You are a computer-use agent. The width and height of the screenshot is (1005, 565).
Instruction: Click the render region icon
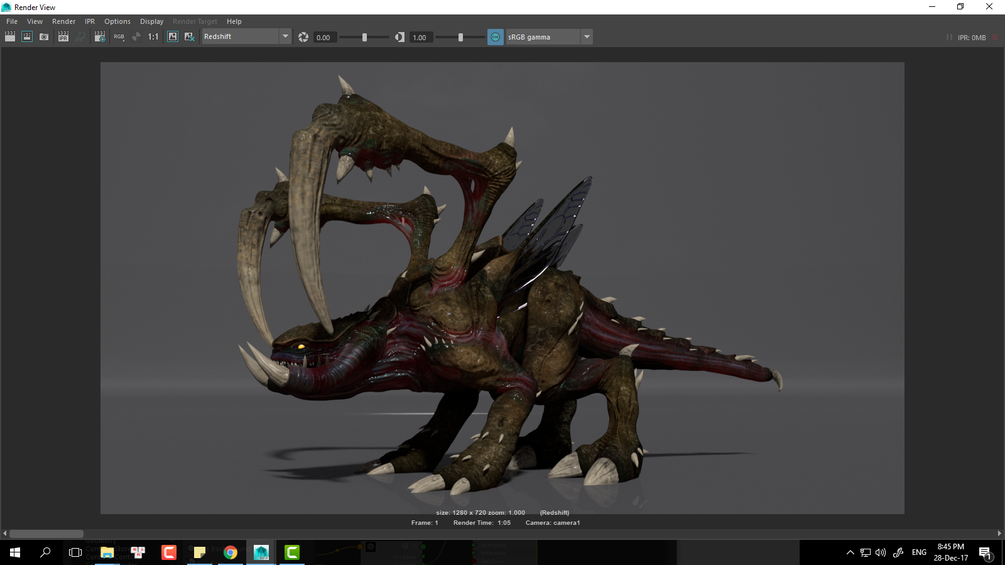27,37
